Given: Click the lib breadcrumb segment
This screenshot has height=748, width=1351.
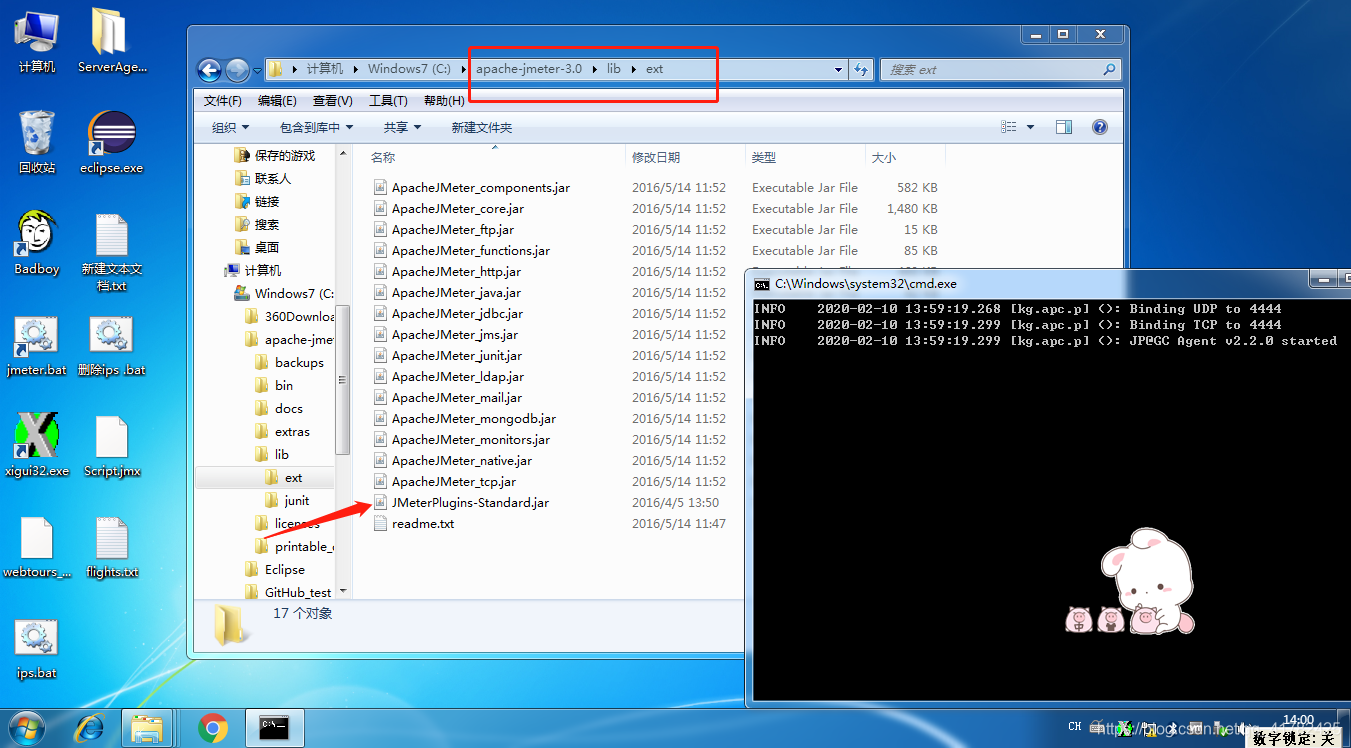Looking at the screenshot, I should point(614,69).
